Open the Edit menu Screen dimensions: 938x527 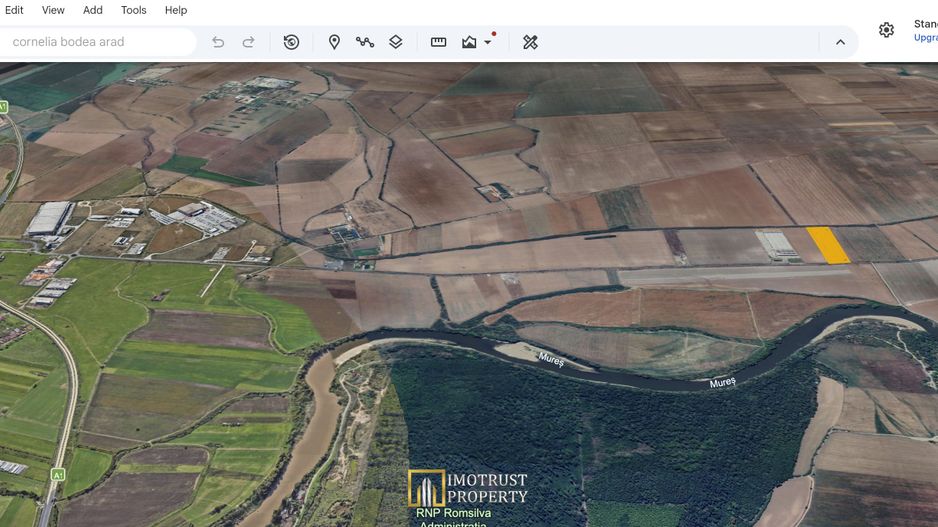point(14,10)
